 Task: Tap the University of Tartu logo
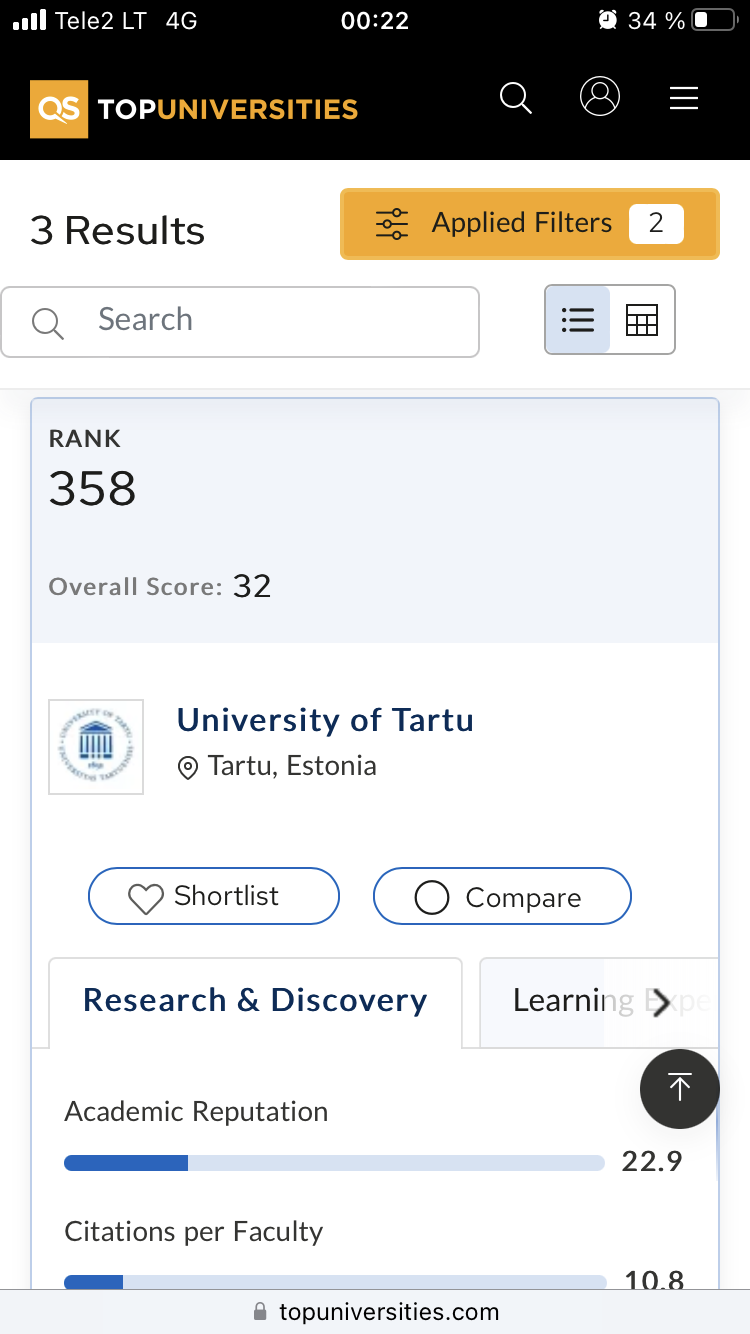click(96, 747)
